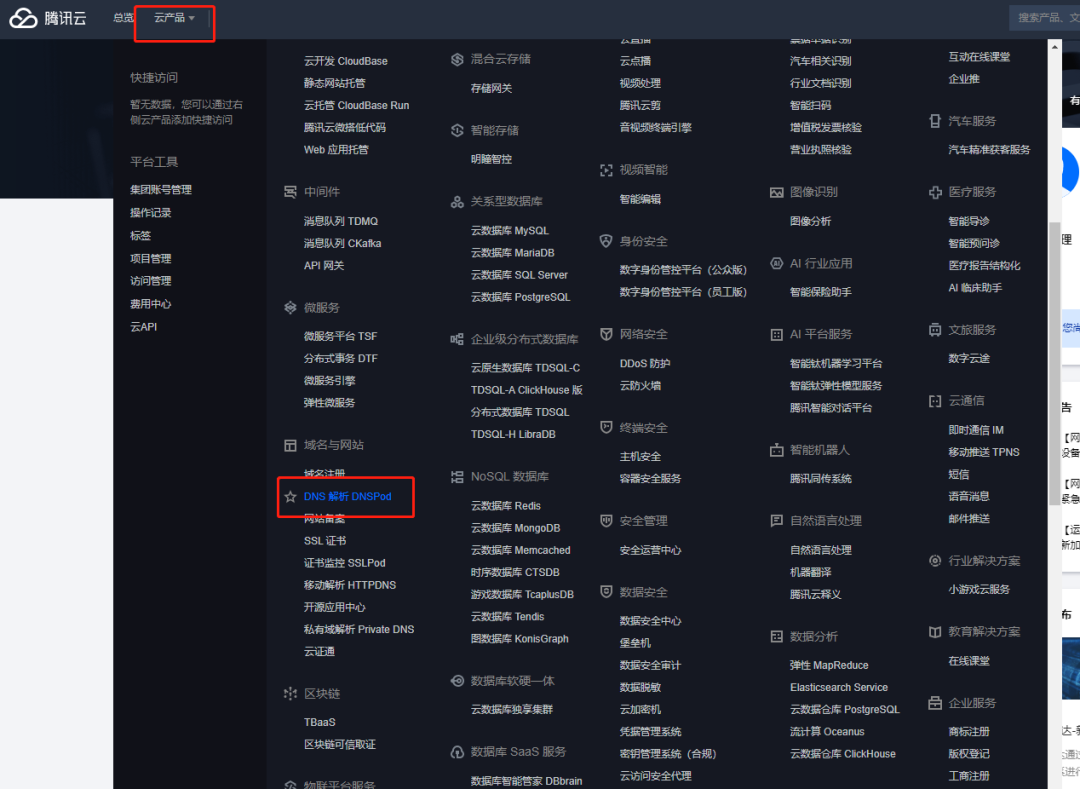
Task: Click the 云通信 category icon
Action: (x=935, y=401)
